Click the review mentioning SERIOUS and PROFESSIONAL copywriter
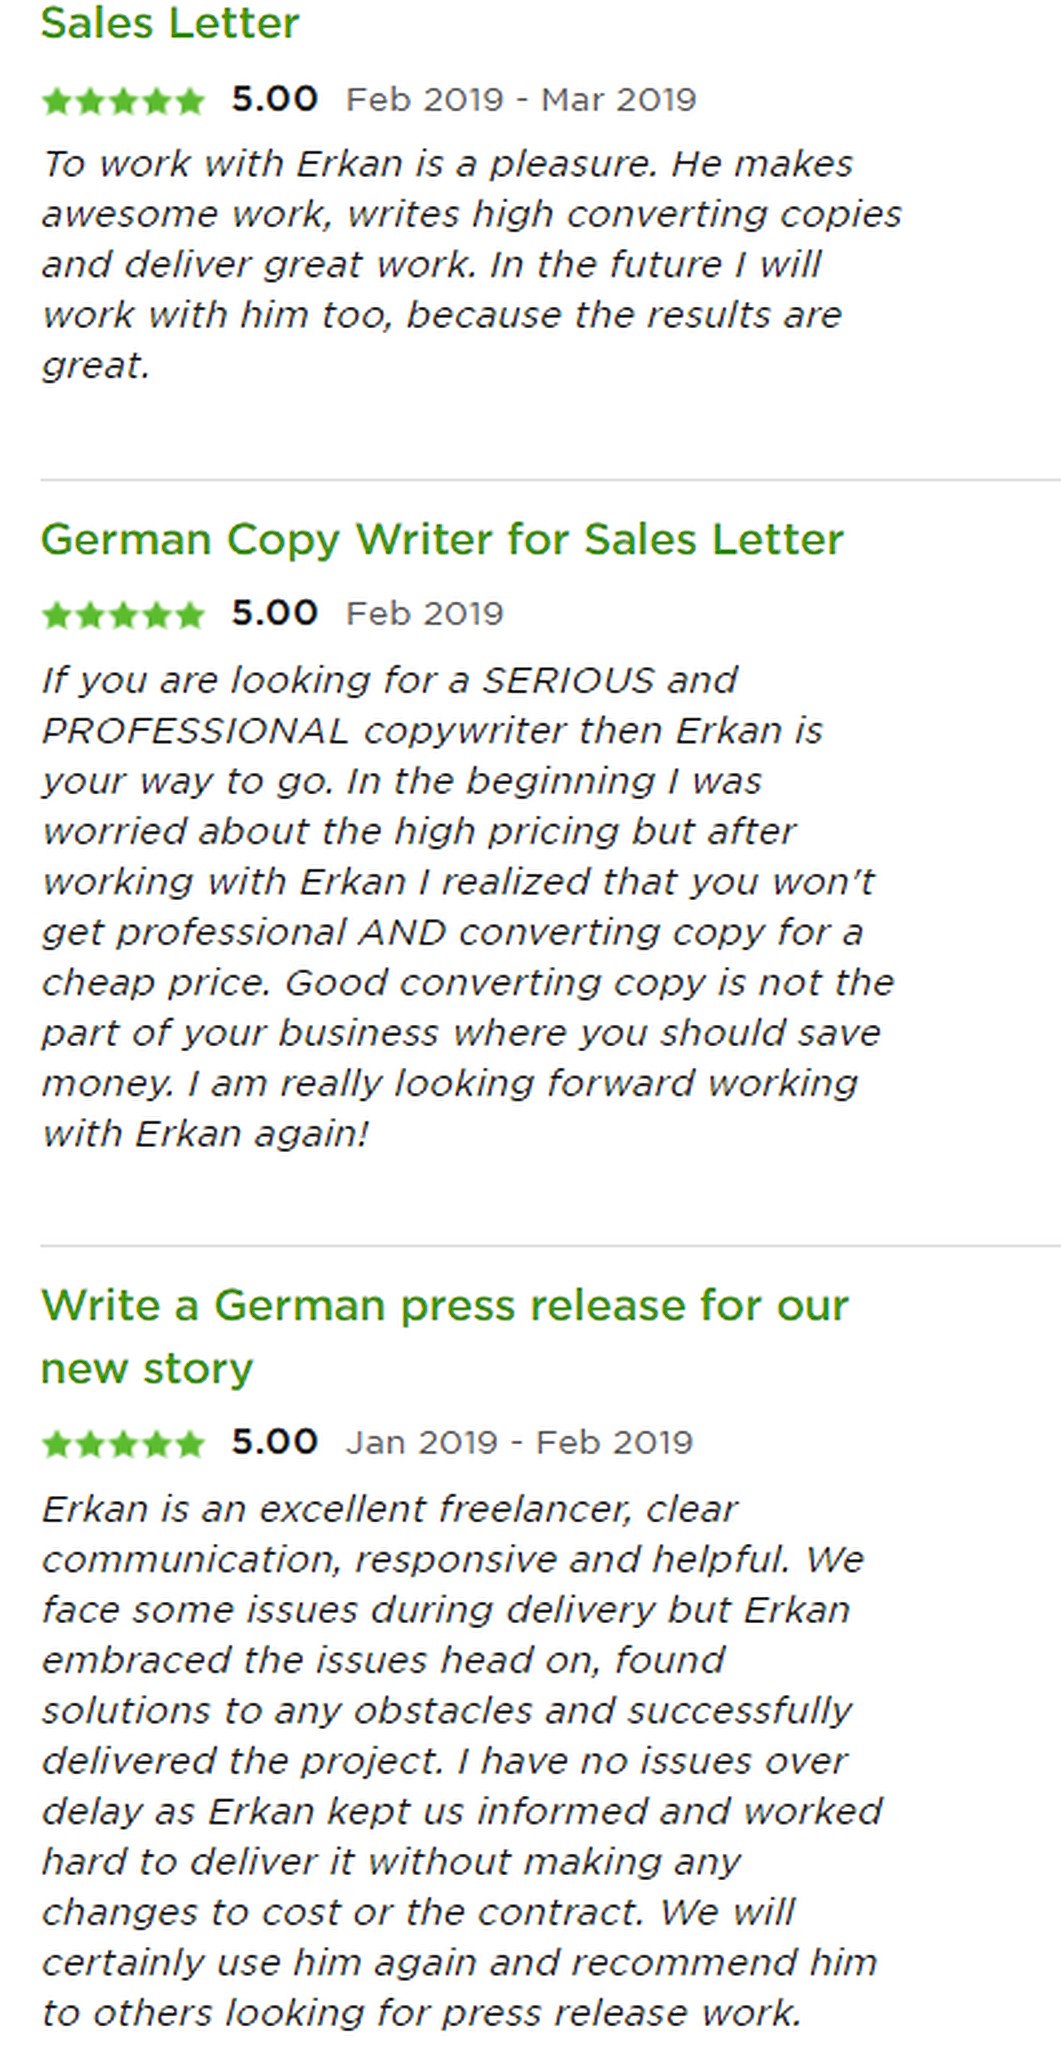This screenshot has width=1061, height=2066. click(467, 906)
